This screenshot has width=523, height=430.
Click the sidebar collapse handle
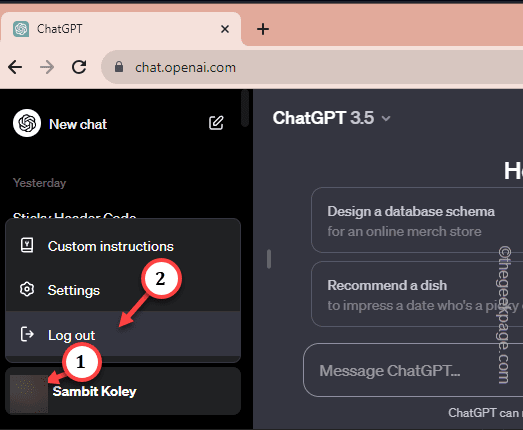(x=269, y=259)
